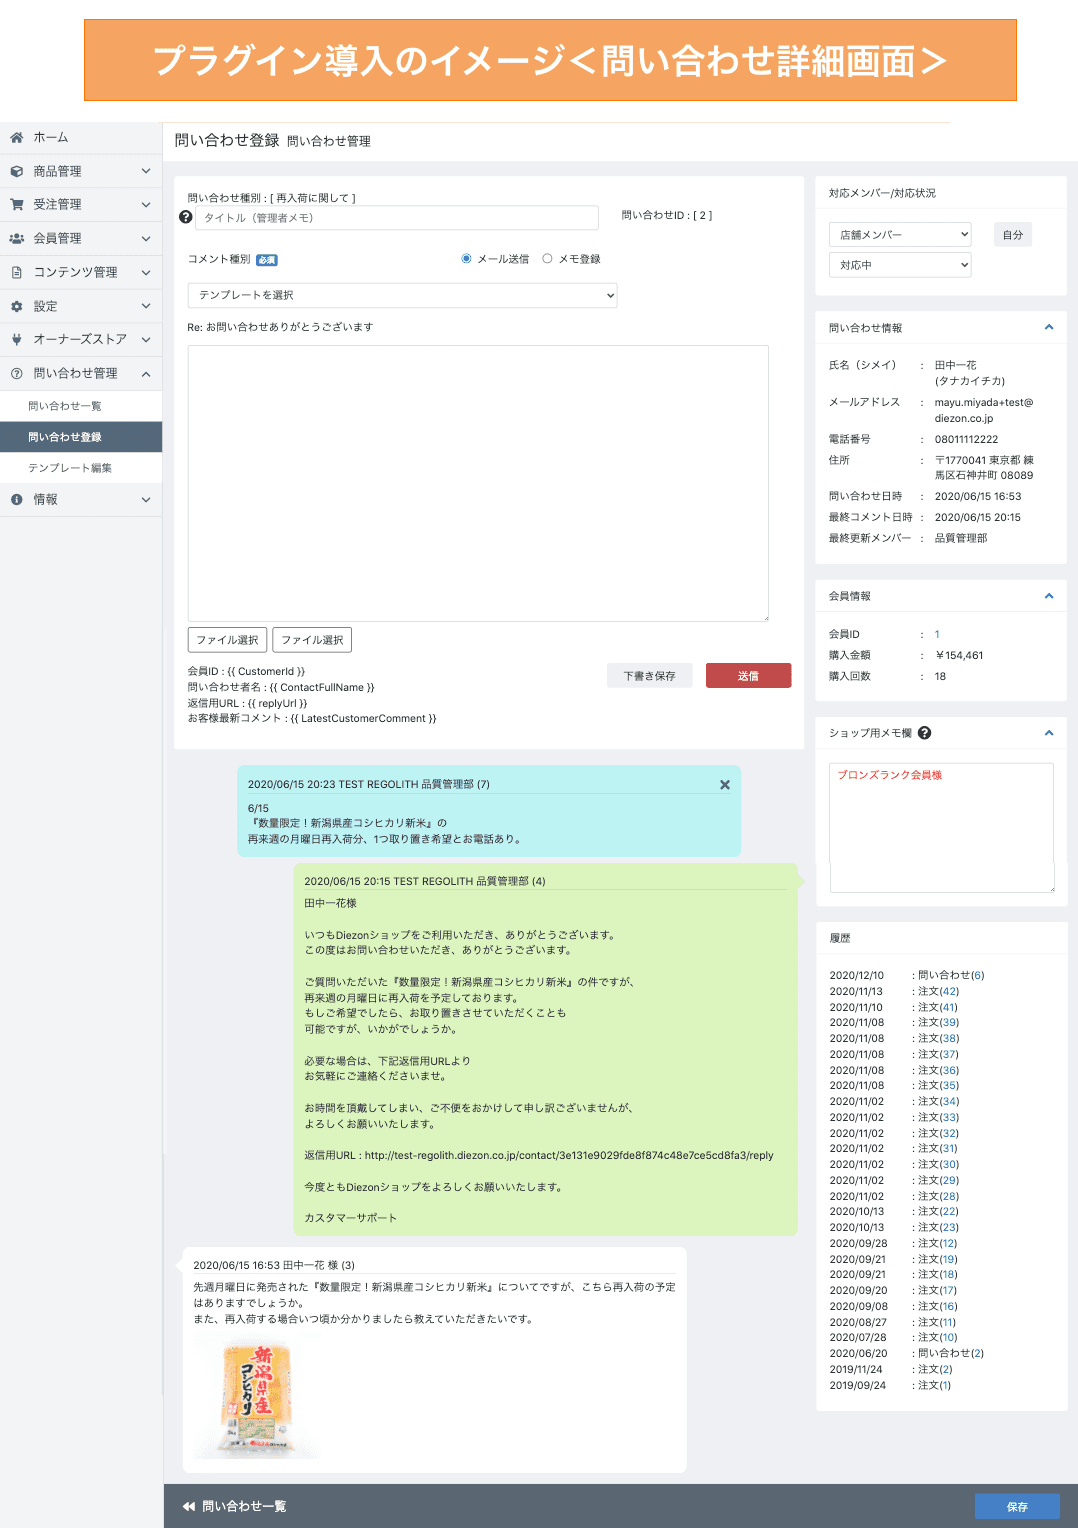This screenshot has height=1528, width=1078.
Task: Click the 自分 button
Action: pos(1013,235)
